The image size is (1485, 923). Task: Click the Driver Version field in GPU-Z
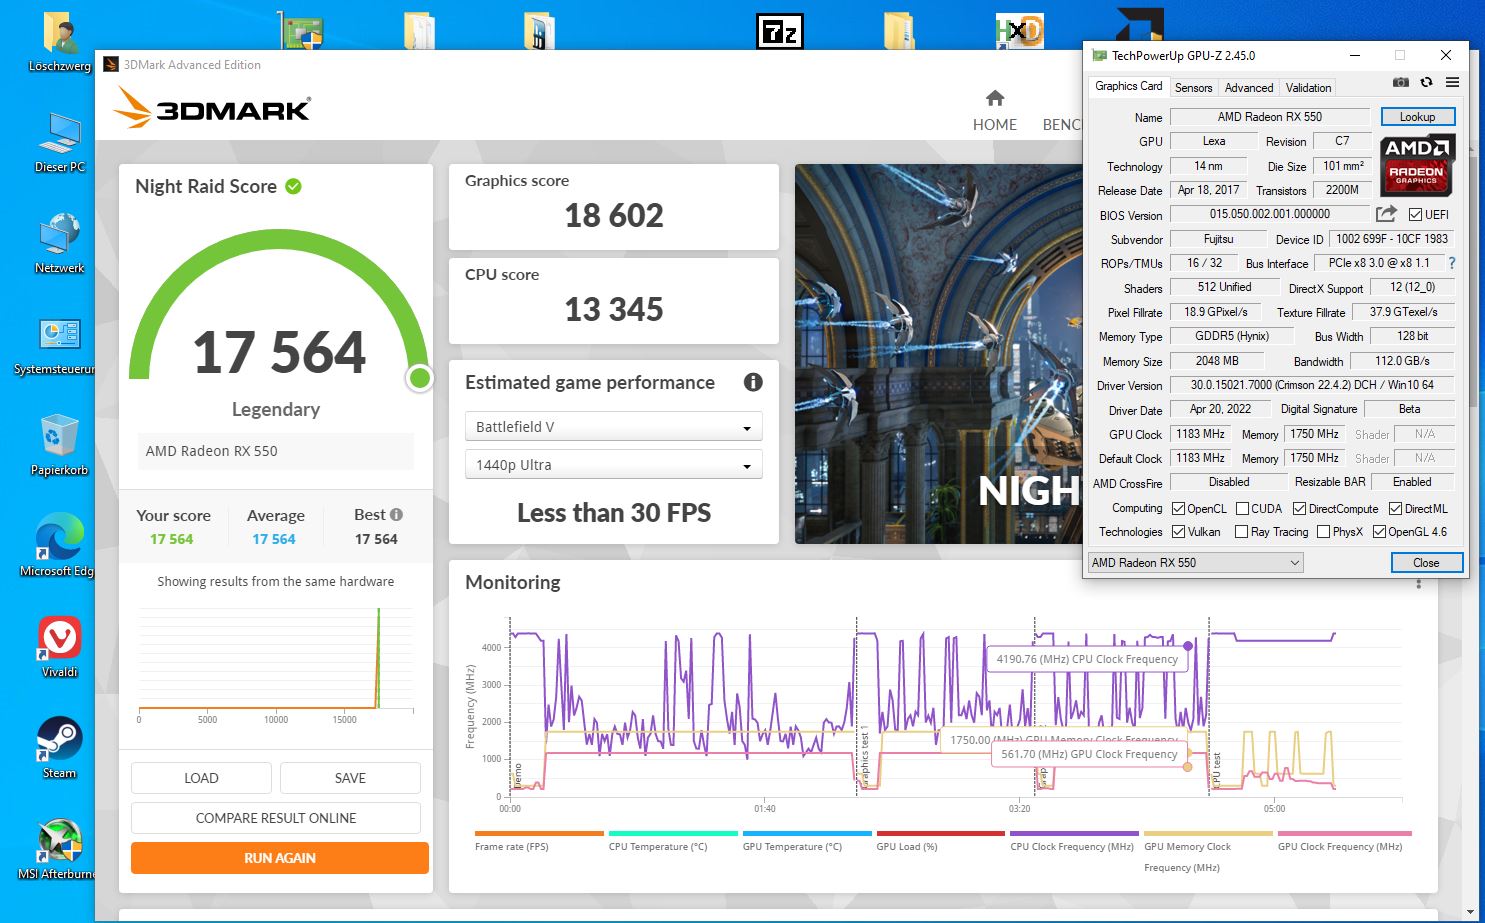(1312, 385)
